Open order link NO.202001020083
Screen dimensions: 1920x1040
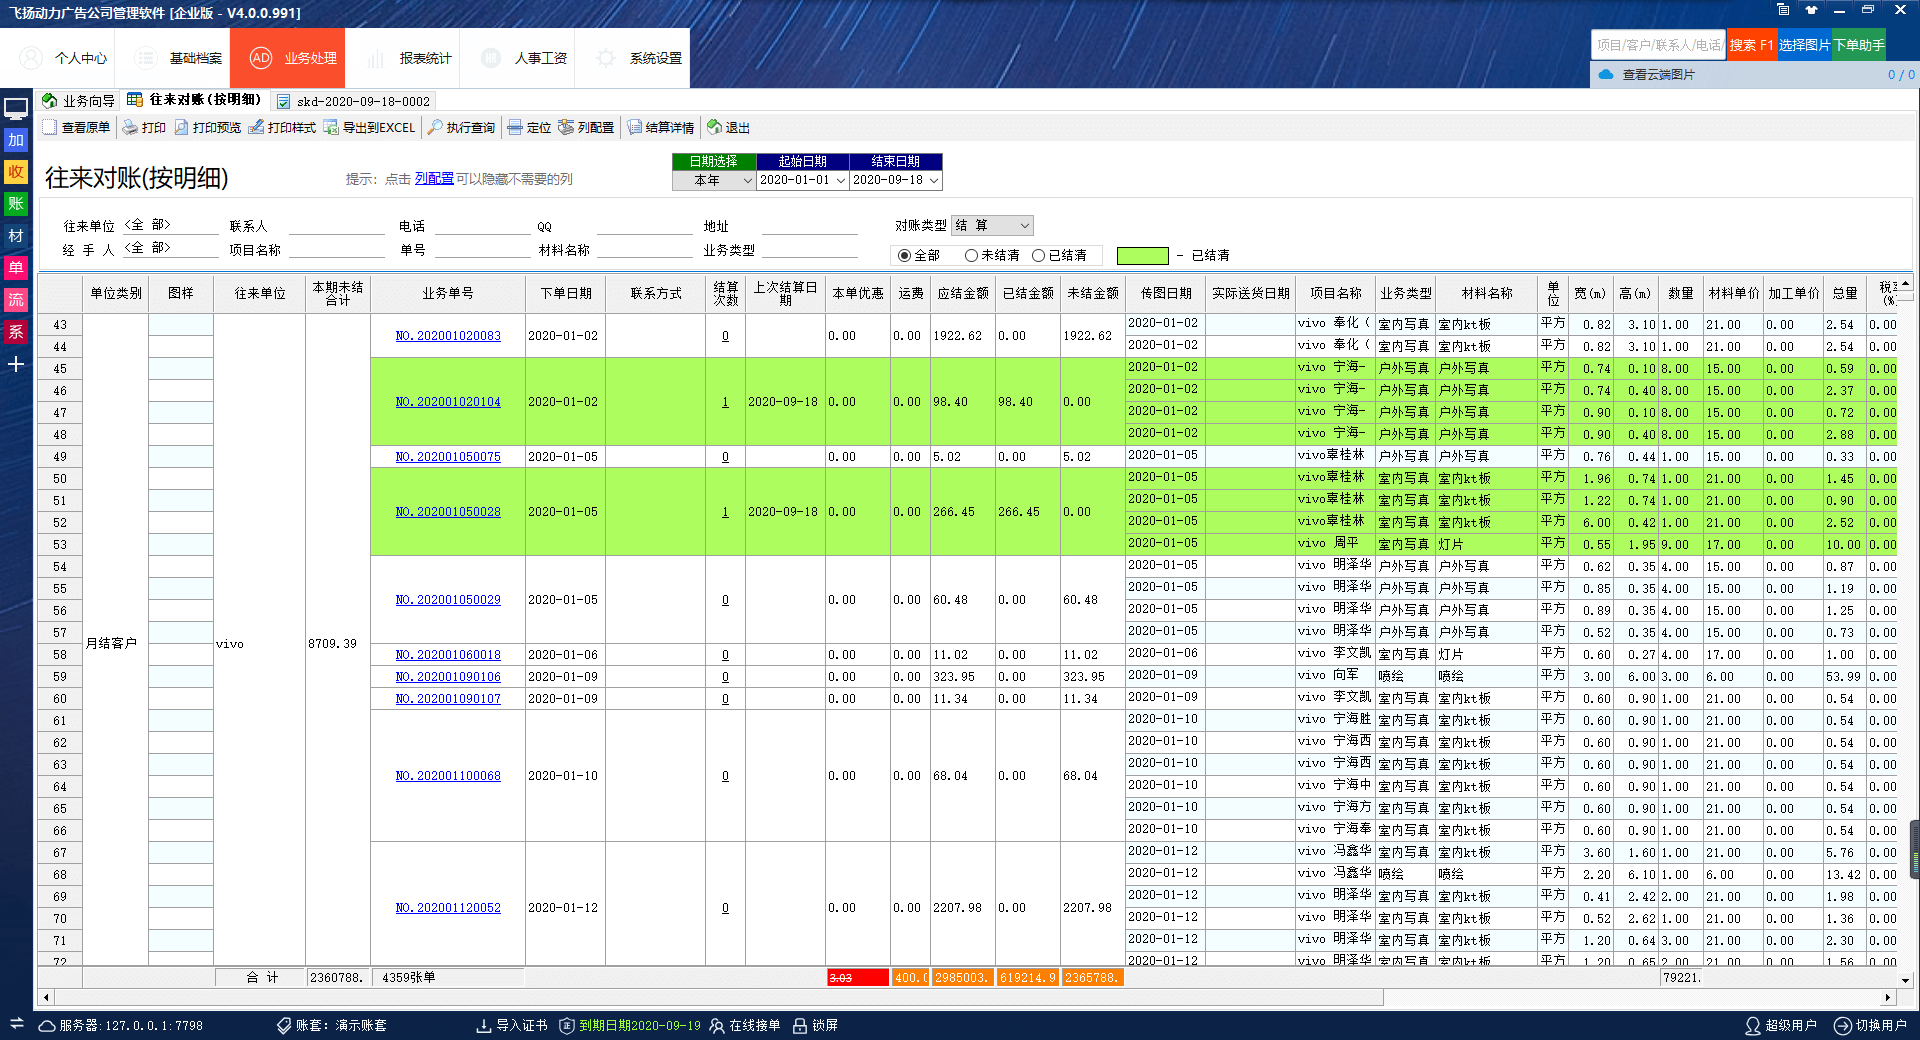pos(448,336)
